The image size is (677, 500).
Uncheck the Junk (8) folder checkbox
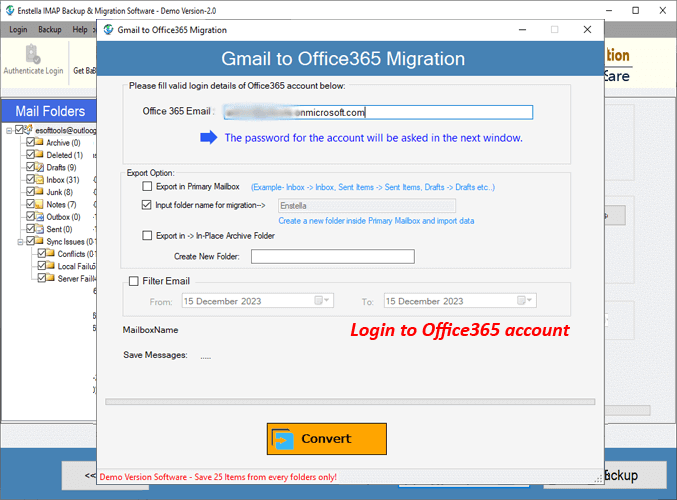[30, 191]
